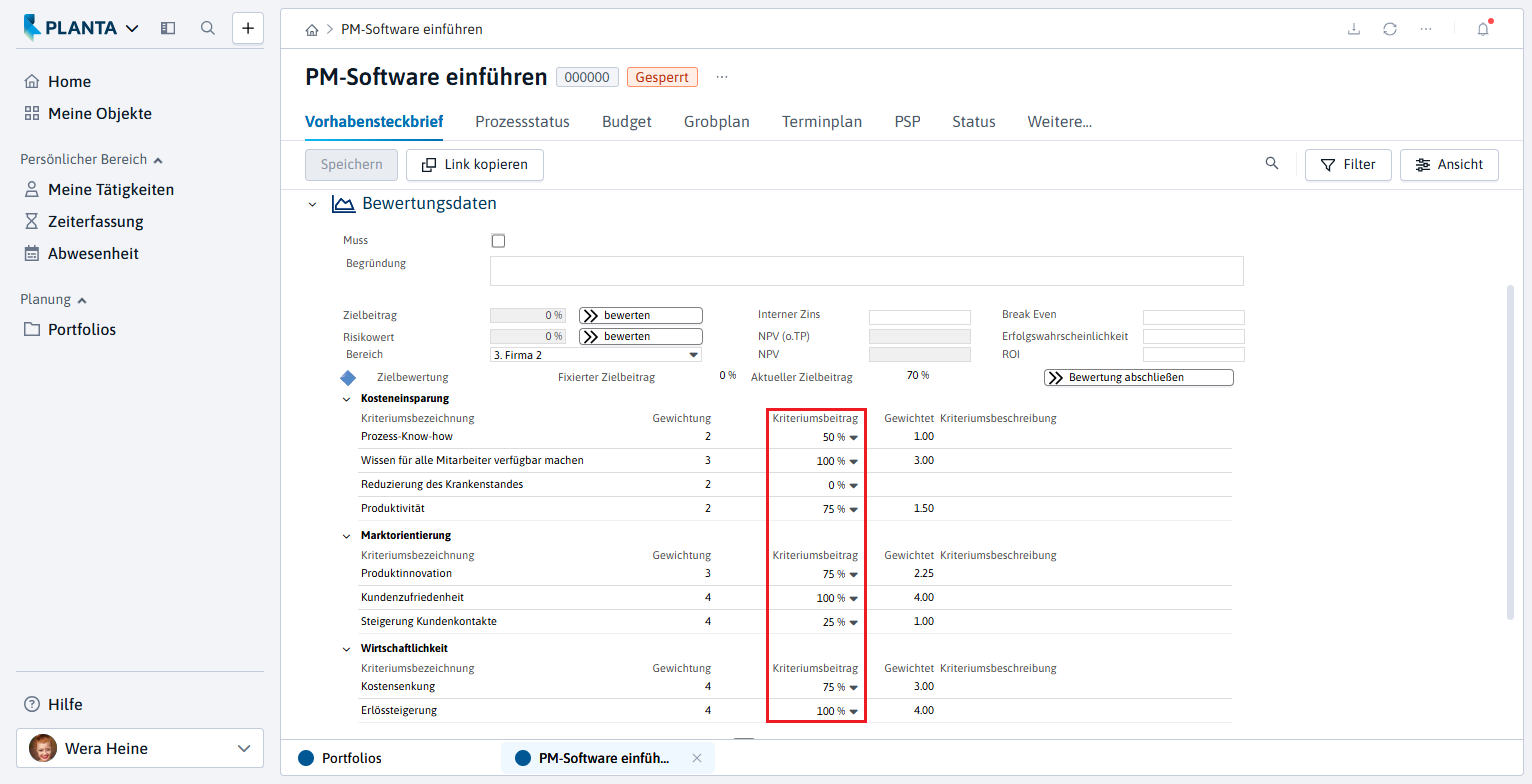The width and height of the screenshot is (1532, 784).
Task: Click the PLANTA logo icon
Action: (x=32, y=28)
